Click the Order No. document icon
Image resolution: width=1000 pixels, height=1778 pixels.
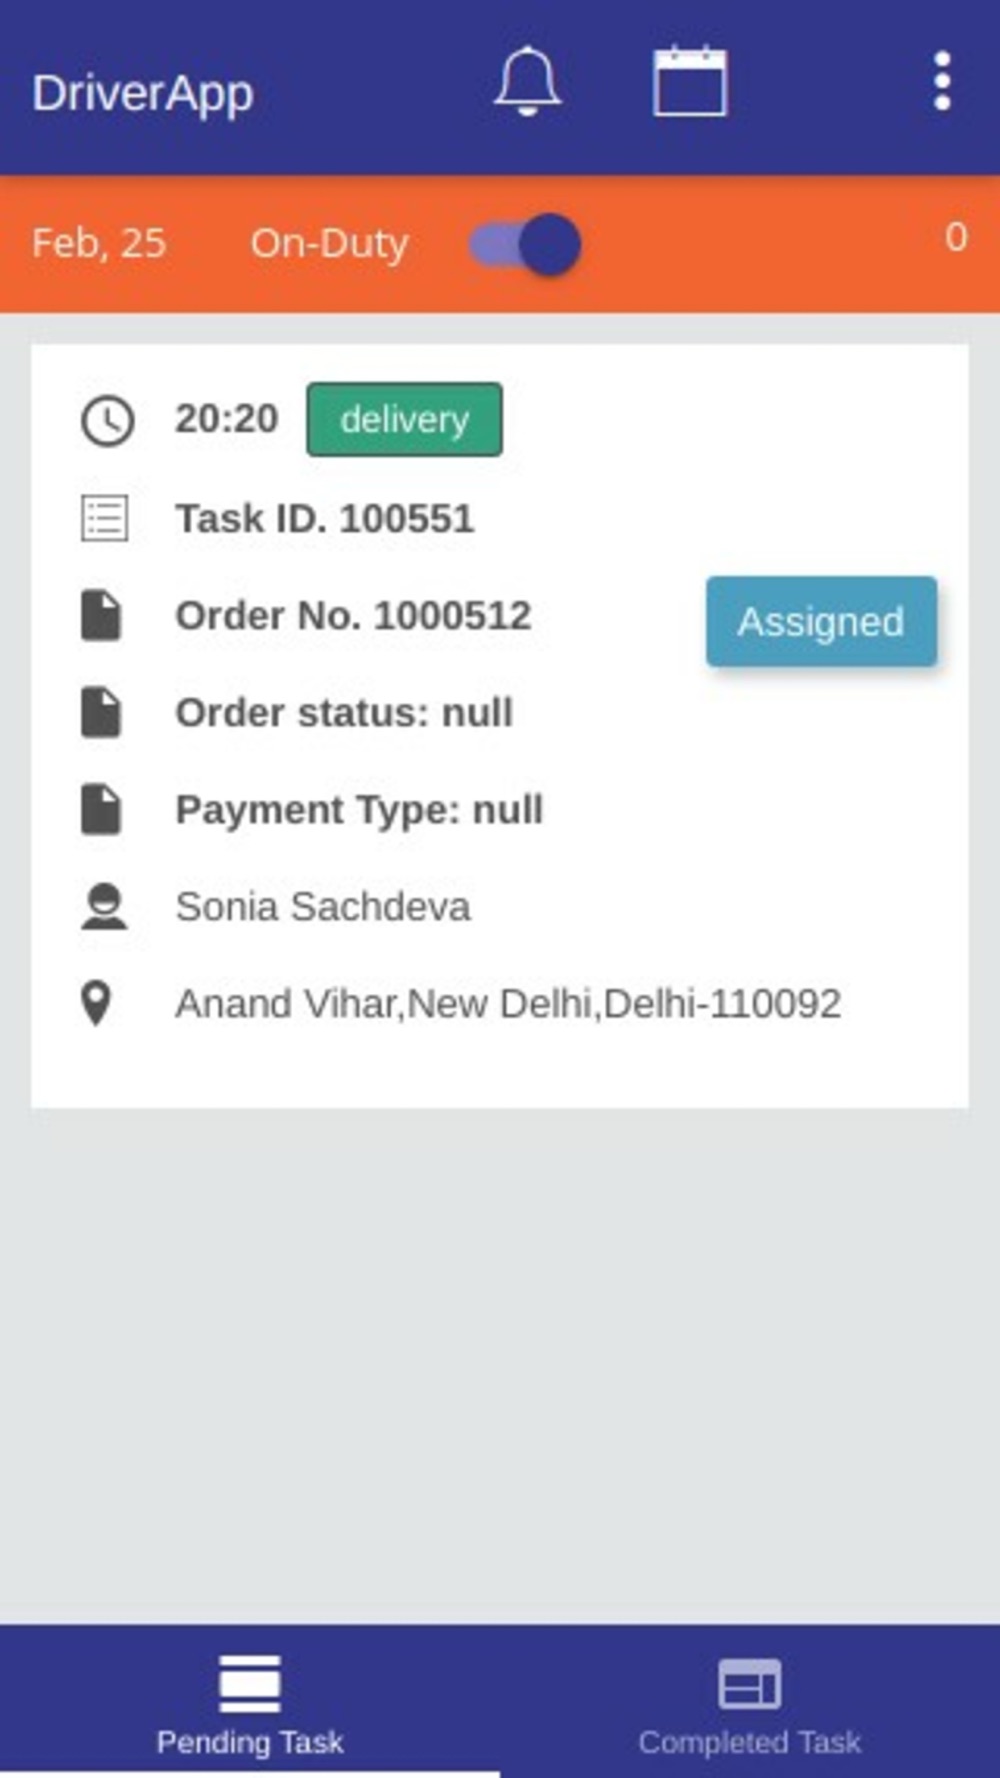click(x=101, y=615)
